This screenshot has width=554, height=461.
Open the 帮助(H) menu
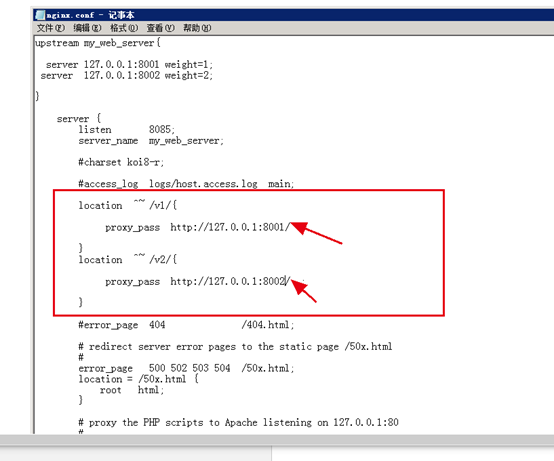coord(197,28)
